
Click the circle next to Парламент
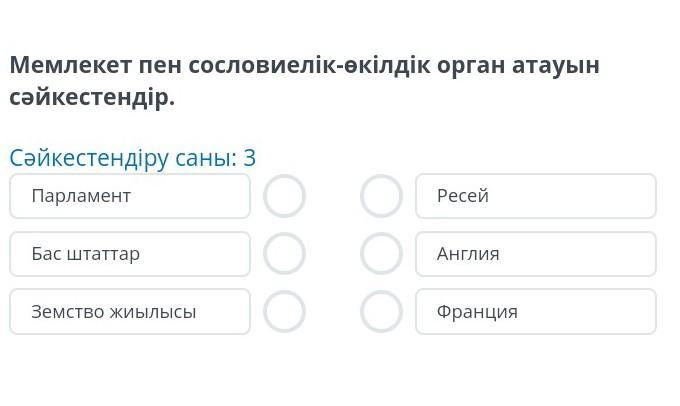[284, 196]
